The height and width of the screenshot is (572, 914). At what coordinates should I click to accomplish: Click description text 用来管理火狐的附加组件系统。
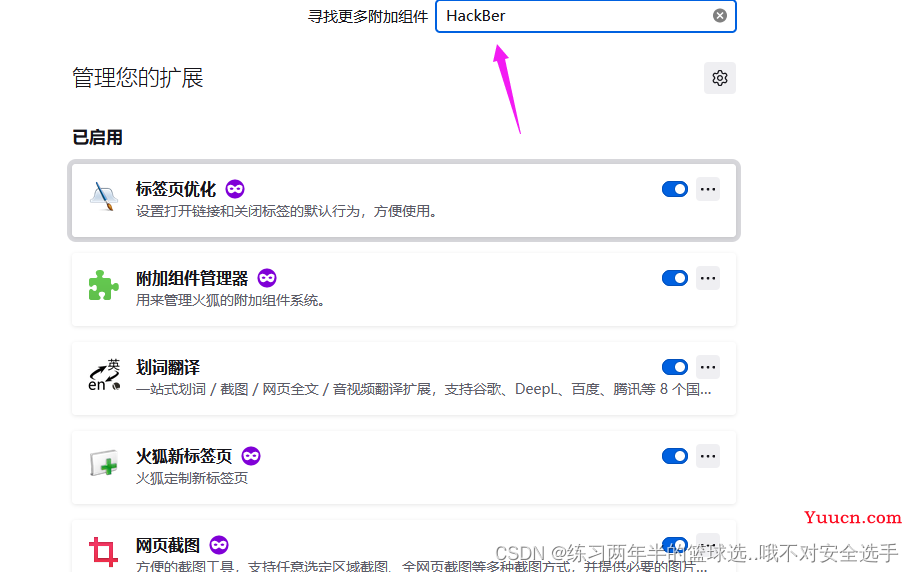point(230,300)
